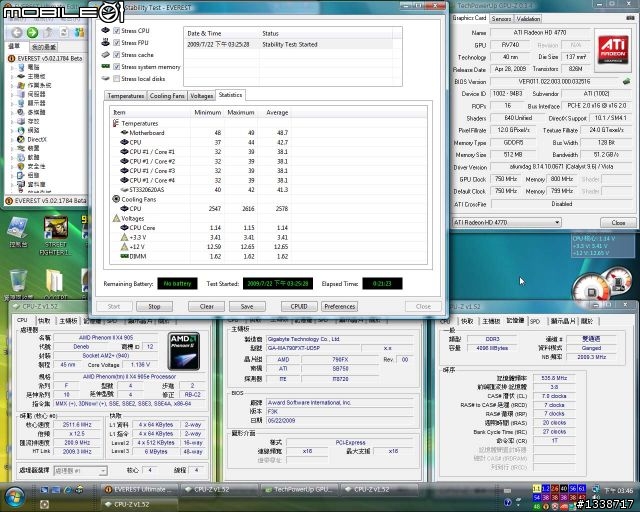Click the BIOS save chip icon in GPU-Z
The image size is (640, 512).
click(627, 81)
